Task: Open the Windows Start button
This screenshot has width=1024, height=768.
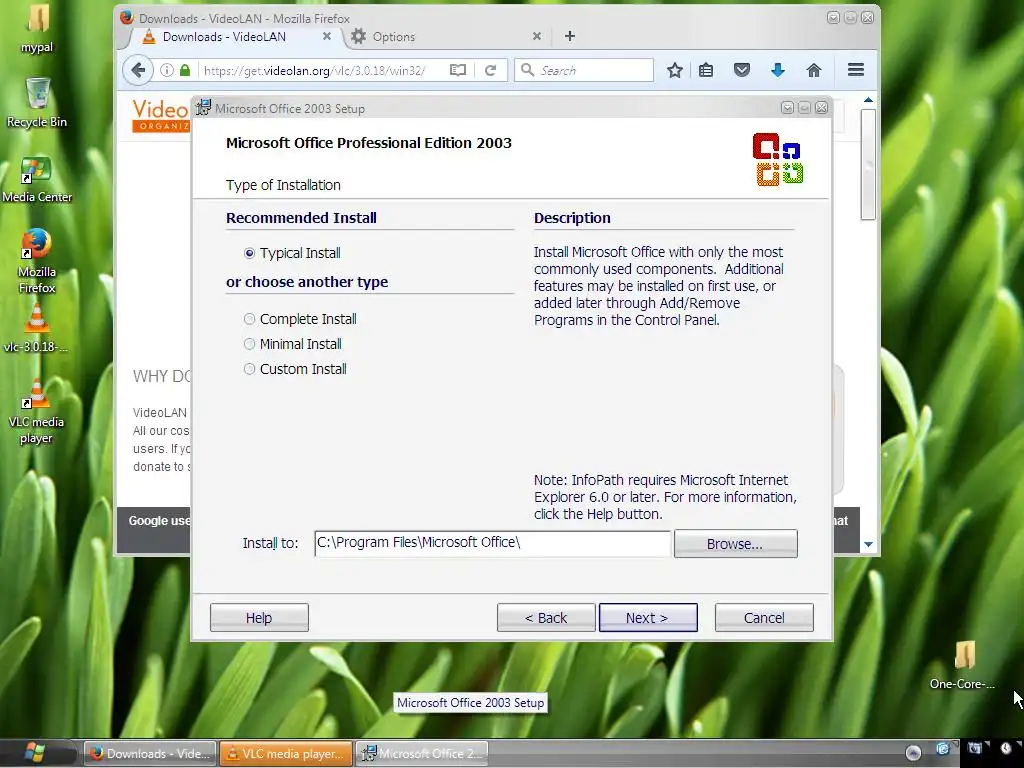Action: (x=34, y=752)
